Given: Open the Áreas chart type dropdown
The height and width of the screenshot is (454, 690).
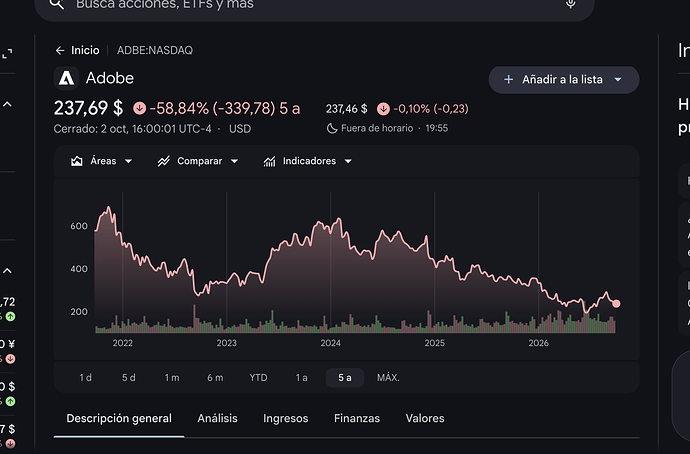Looking at the screenshot, I should (102, 161).
